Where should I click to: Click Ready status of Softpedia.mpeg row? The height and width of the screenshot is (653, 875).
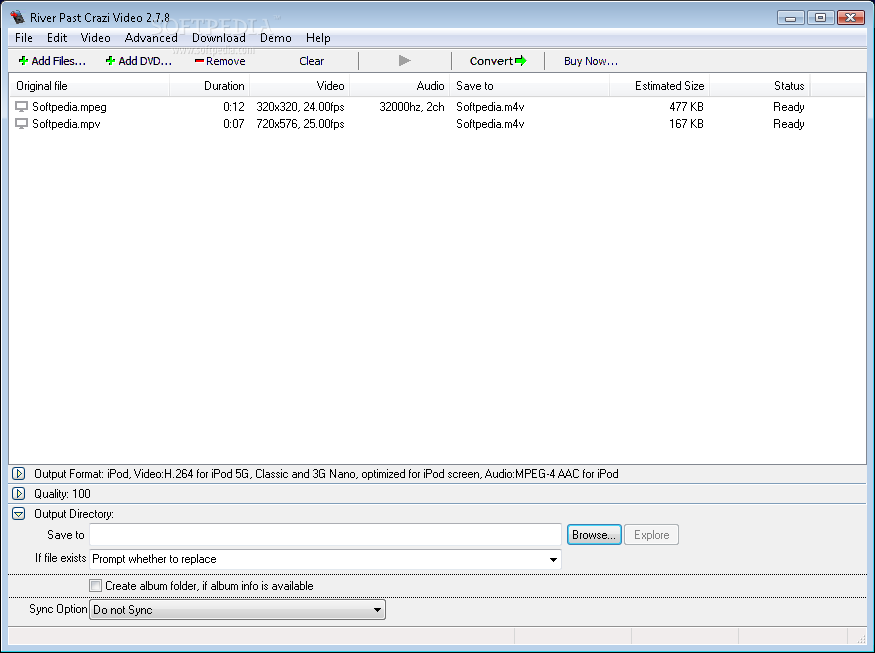[789, 107]
